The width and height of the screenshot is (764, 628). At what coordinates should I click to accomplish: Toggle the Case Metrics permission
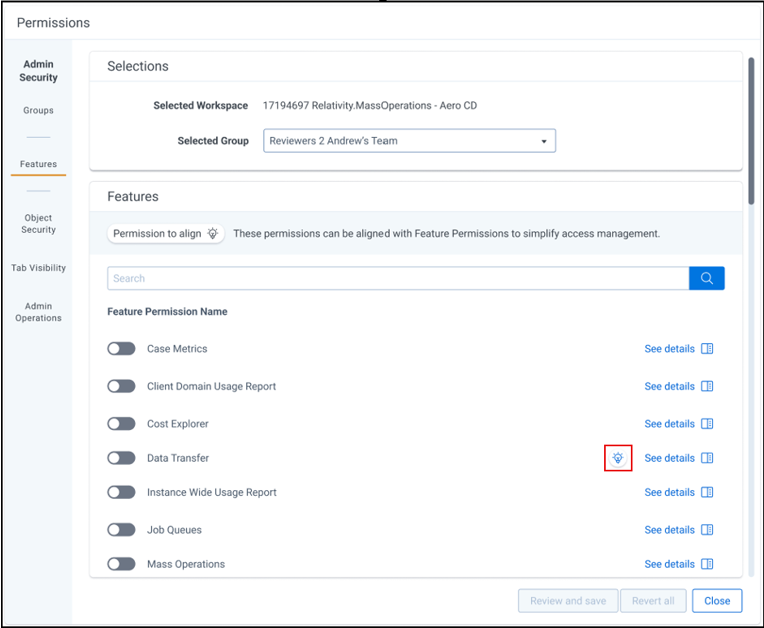(x=121, y=349)
